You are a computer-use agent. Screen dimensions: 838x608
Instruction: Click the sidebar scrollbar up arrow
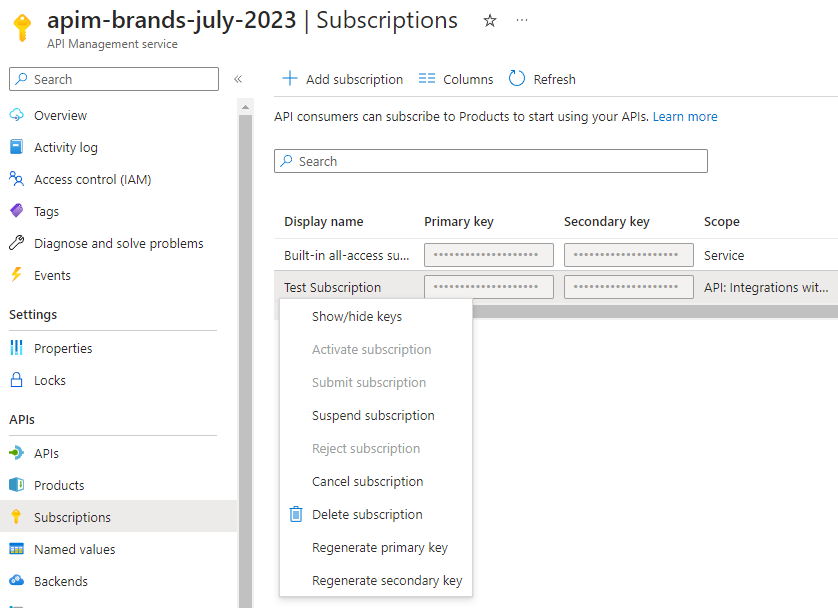point(245,107)
